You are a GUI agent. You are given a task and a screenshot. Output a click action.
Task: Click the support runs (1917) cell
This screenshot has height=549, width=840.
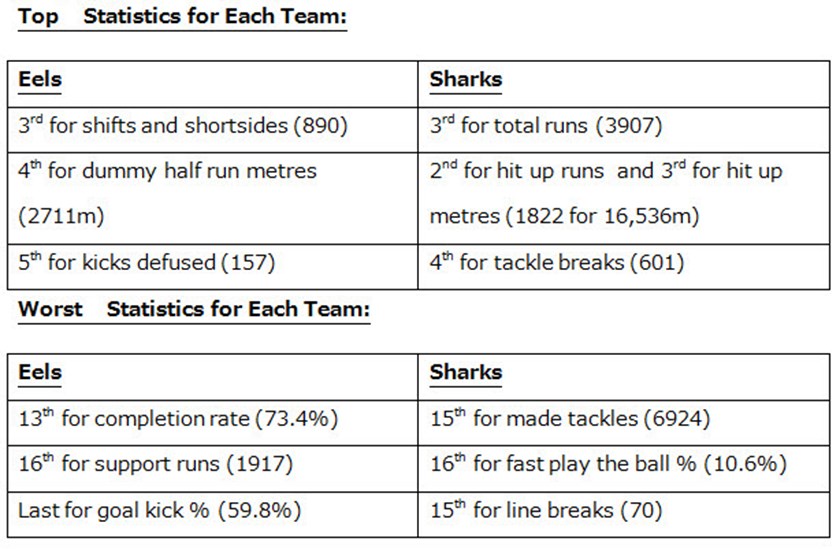point(155,464)
